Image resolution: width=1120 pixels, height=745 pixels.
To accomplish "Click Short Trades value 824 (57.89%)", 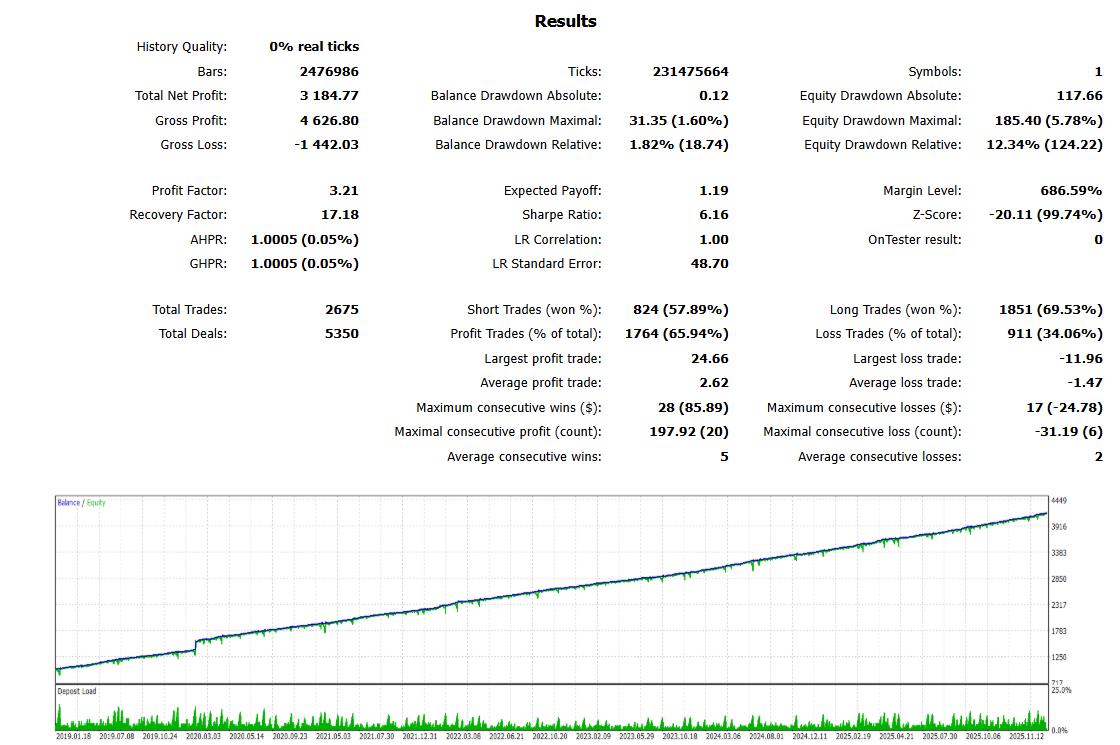I will pos(681,309).
